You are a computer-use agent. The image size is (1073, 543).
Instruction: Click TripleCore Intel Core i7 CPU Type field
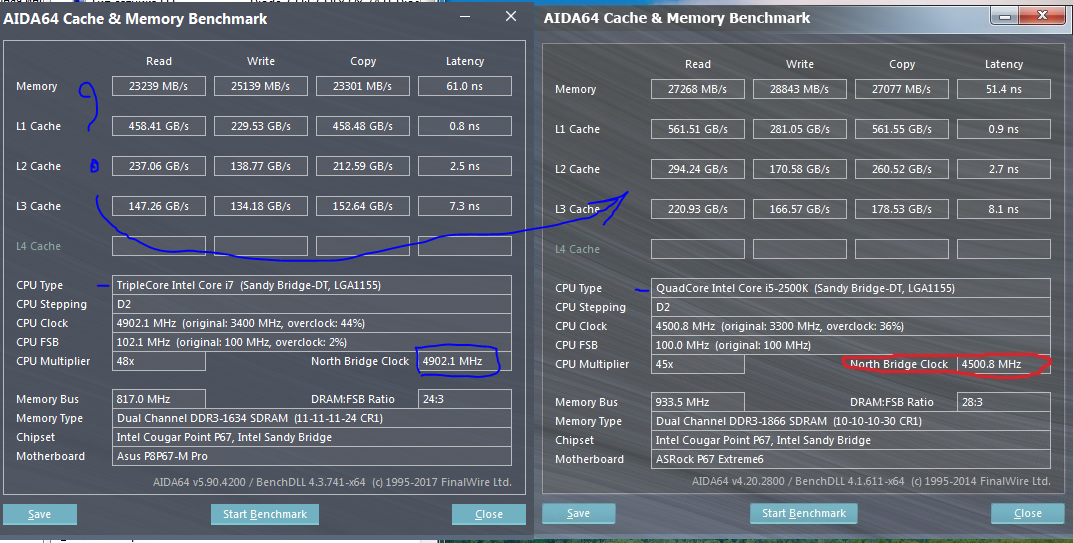(x=311, y=285)
